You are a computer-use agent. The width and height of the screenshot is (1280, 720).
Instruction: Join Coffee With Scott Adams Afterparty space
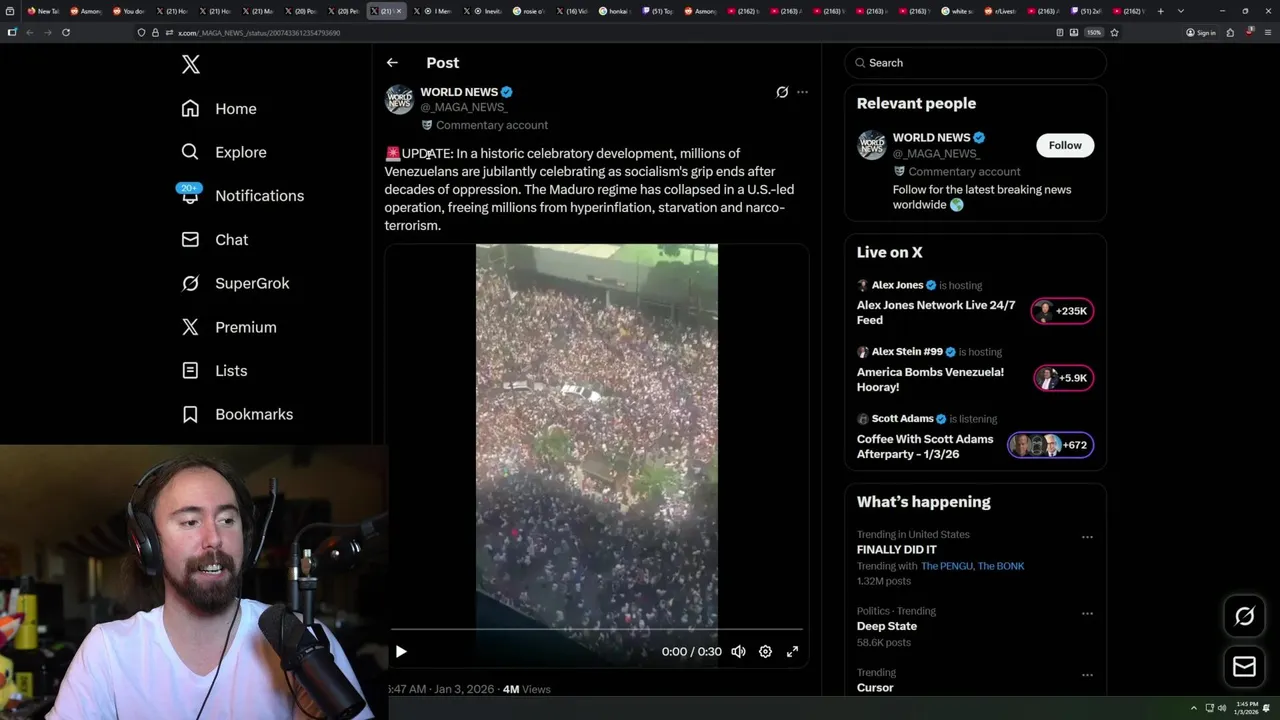pyautogui.click(x=925, y=446)
